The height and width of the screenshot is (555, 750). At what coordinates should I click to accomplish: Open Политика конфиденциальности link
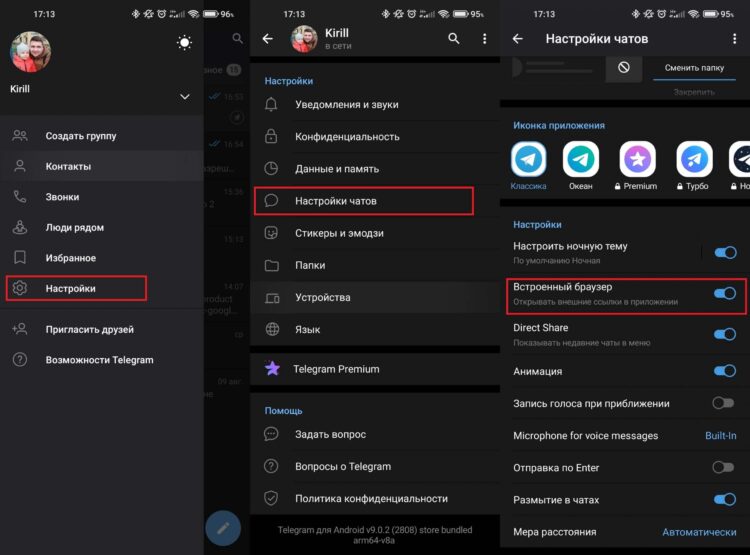tap(371, 498)
